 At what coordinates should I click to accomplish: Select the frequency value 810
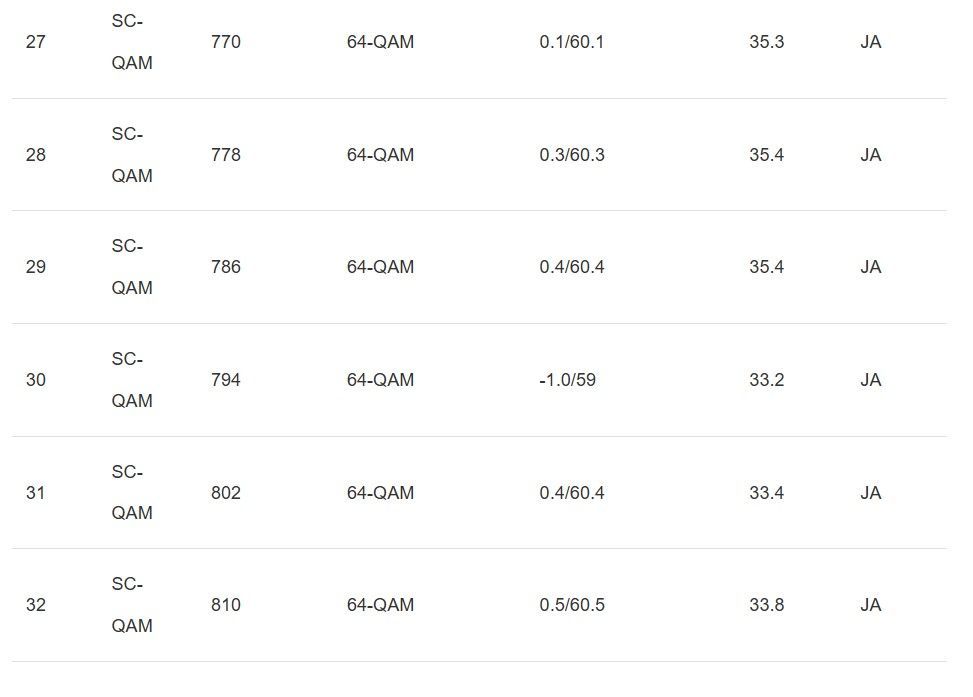226,605
